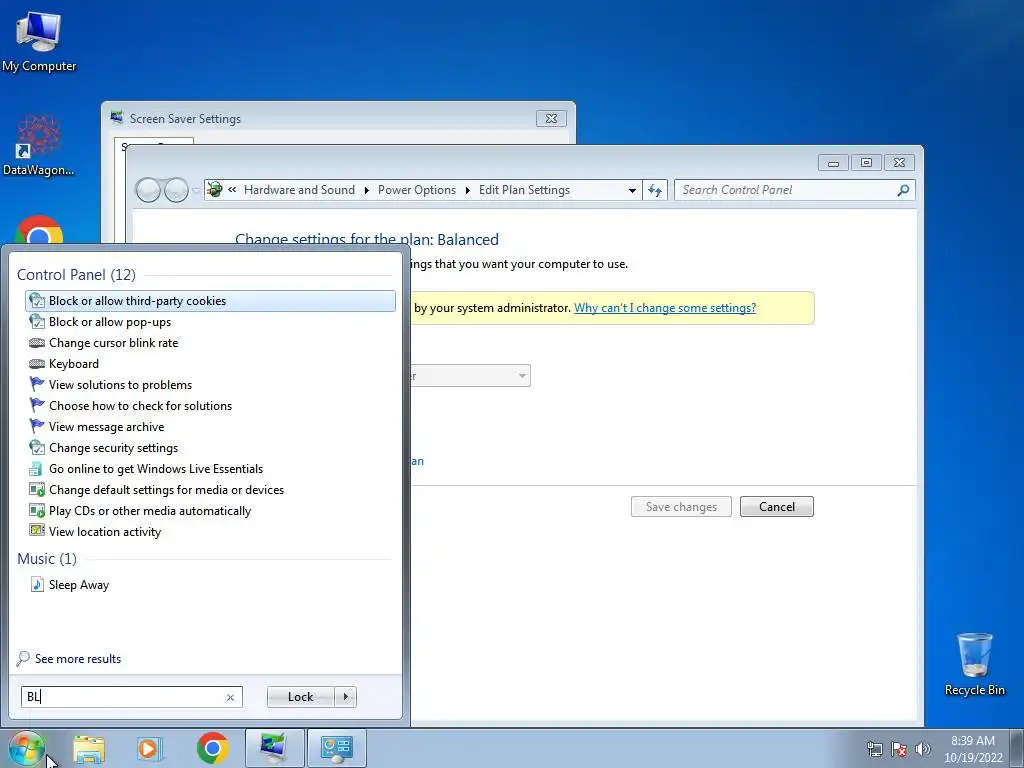Open View message archive result
The height and width of the screenshot is (768, 1024).
[210, 426]
